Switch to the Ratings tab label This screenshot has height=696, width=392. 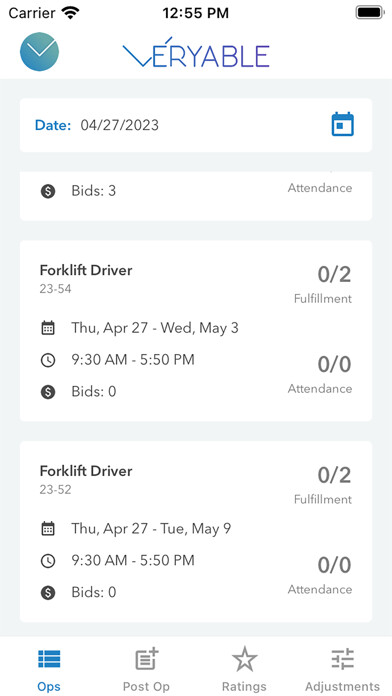click(x=244, y=686)
